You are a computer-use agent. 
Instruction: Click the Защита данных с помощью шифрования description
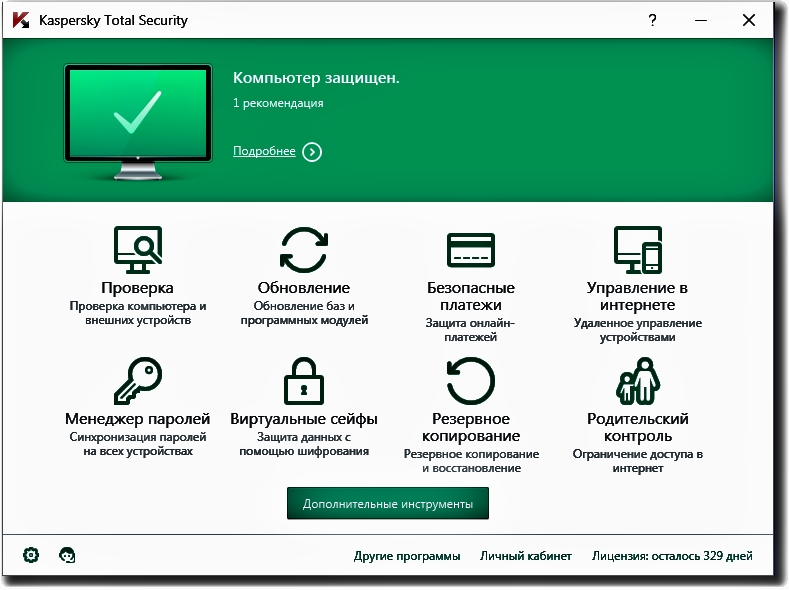pyautogui.click(x=304, y=444)
